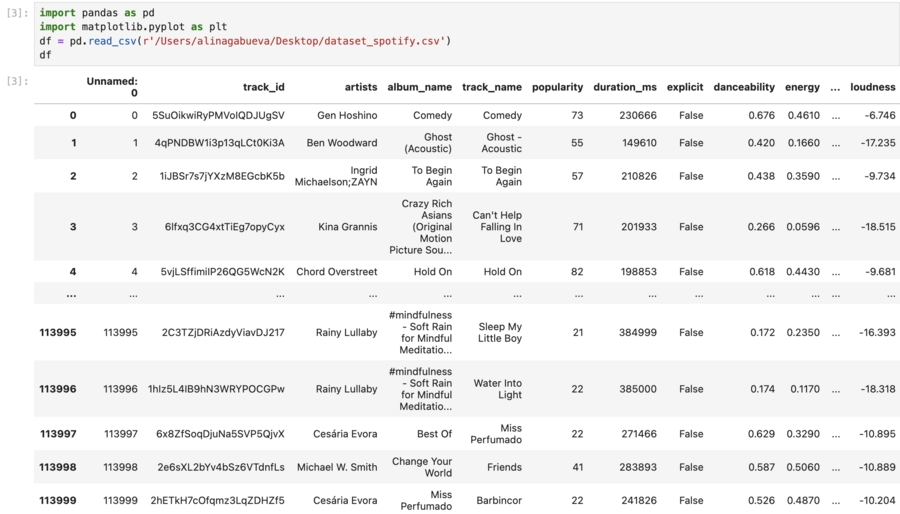Select the explicit column header
The height and width of the screenshot is (514, 900).
(x=685, y=87)
